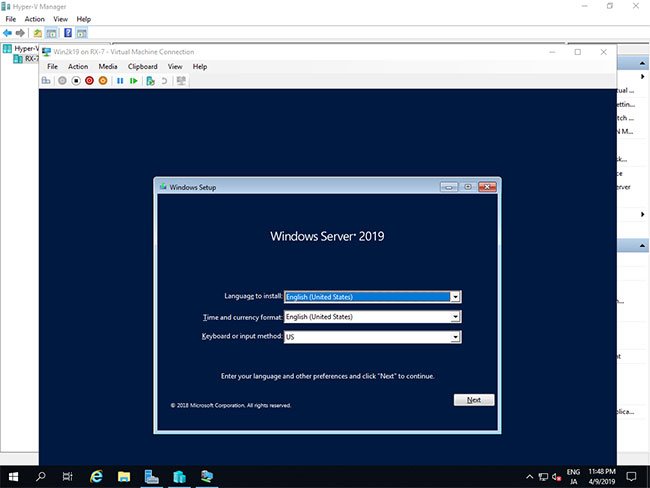This screenshot has height=488, width=650.
Task: Click the Forward arrow in Hyper-V Manager toolbar
Action: (x=20, y=33)
